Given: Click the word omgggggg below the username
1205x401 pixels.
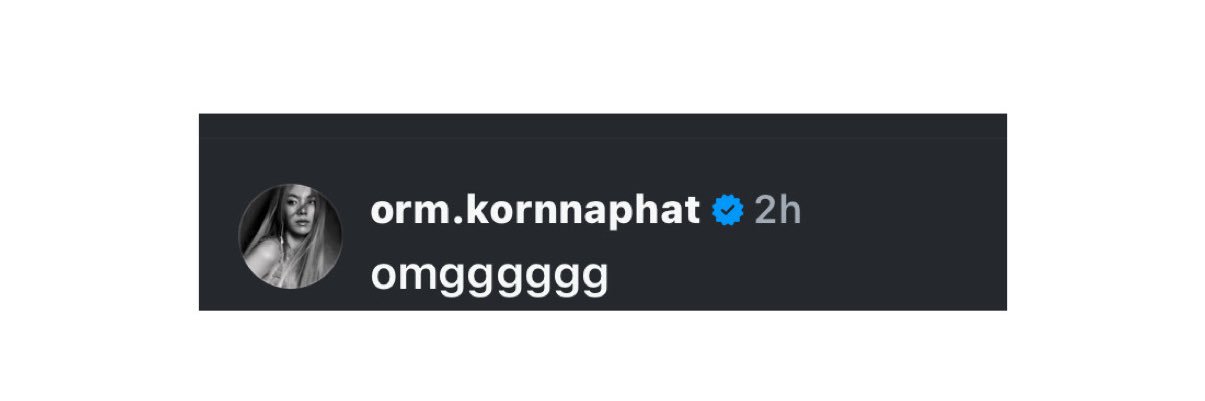Looking at the screenshot, I should point(489,275).
